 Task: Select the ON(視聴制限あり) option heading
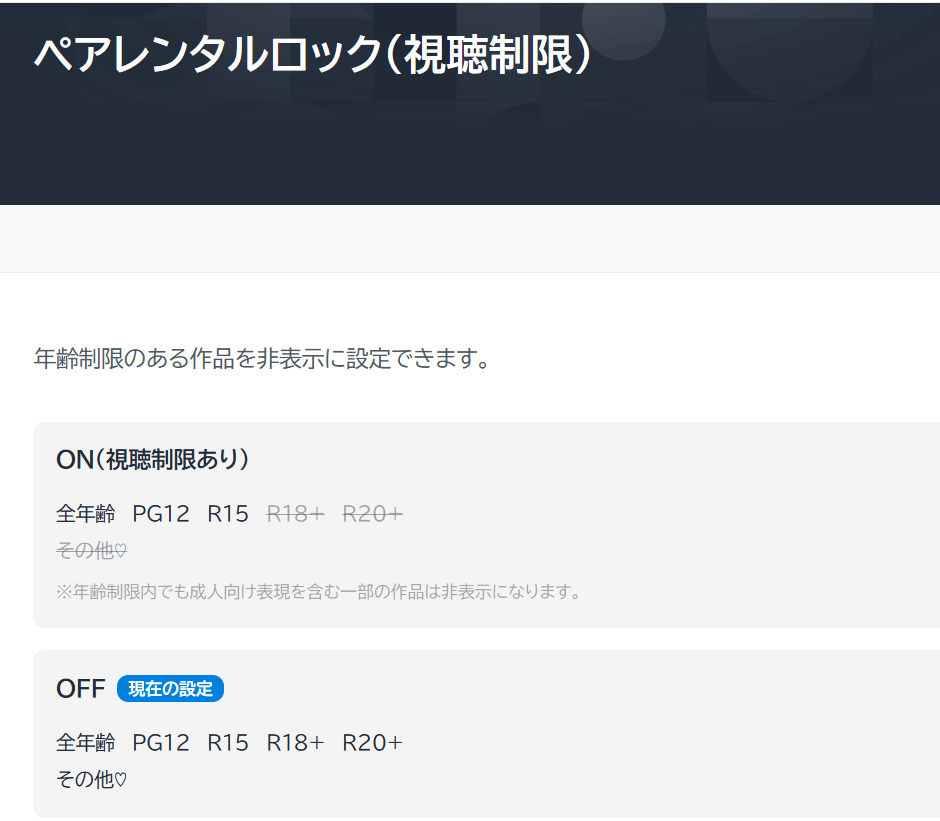point(153,459)
